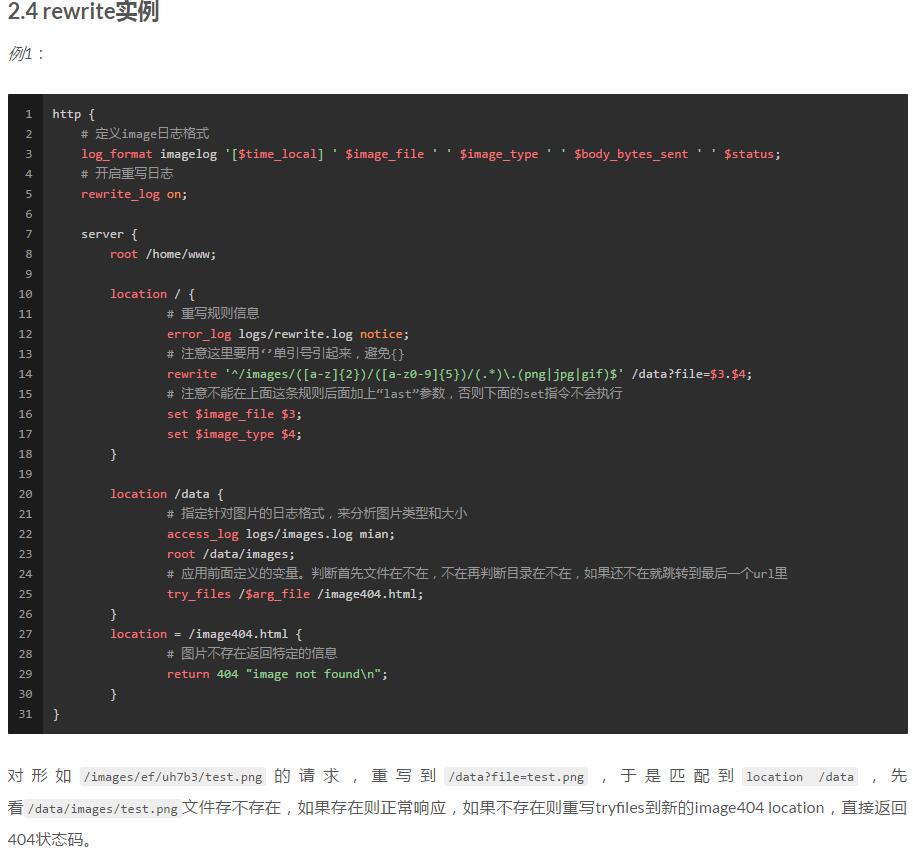This screenshot has width=913, height=864.
Task: Click the return 404 statement line
Action: [x=277, y=674]
